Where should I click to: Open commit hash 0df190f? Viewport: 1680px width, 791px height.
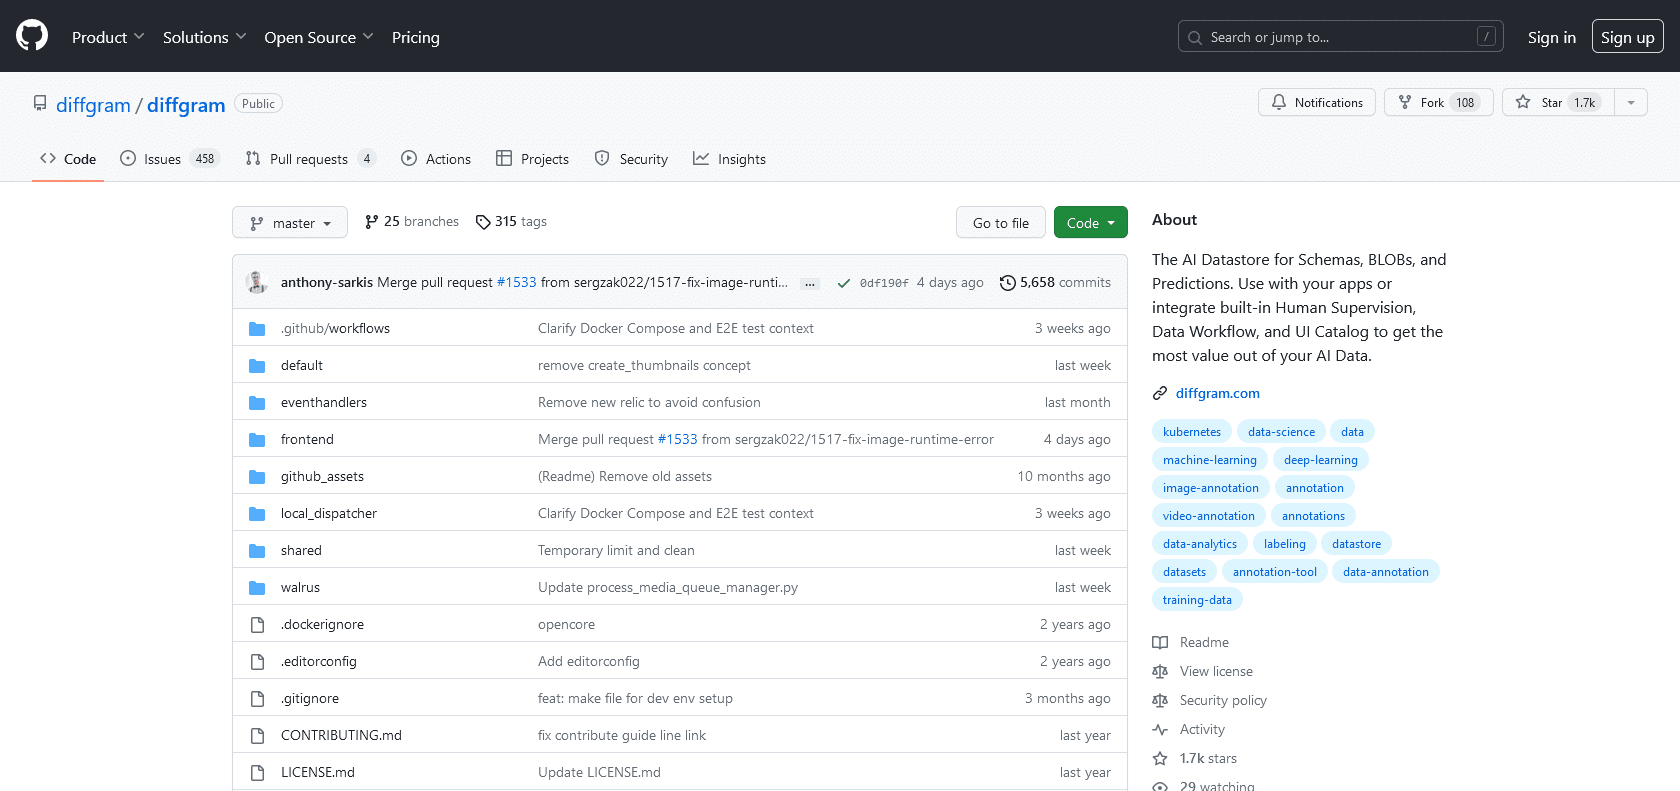[884, 283]
